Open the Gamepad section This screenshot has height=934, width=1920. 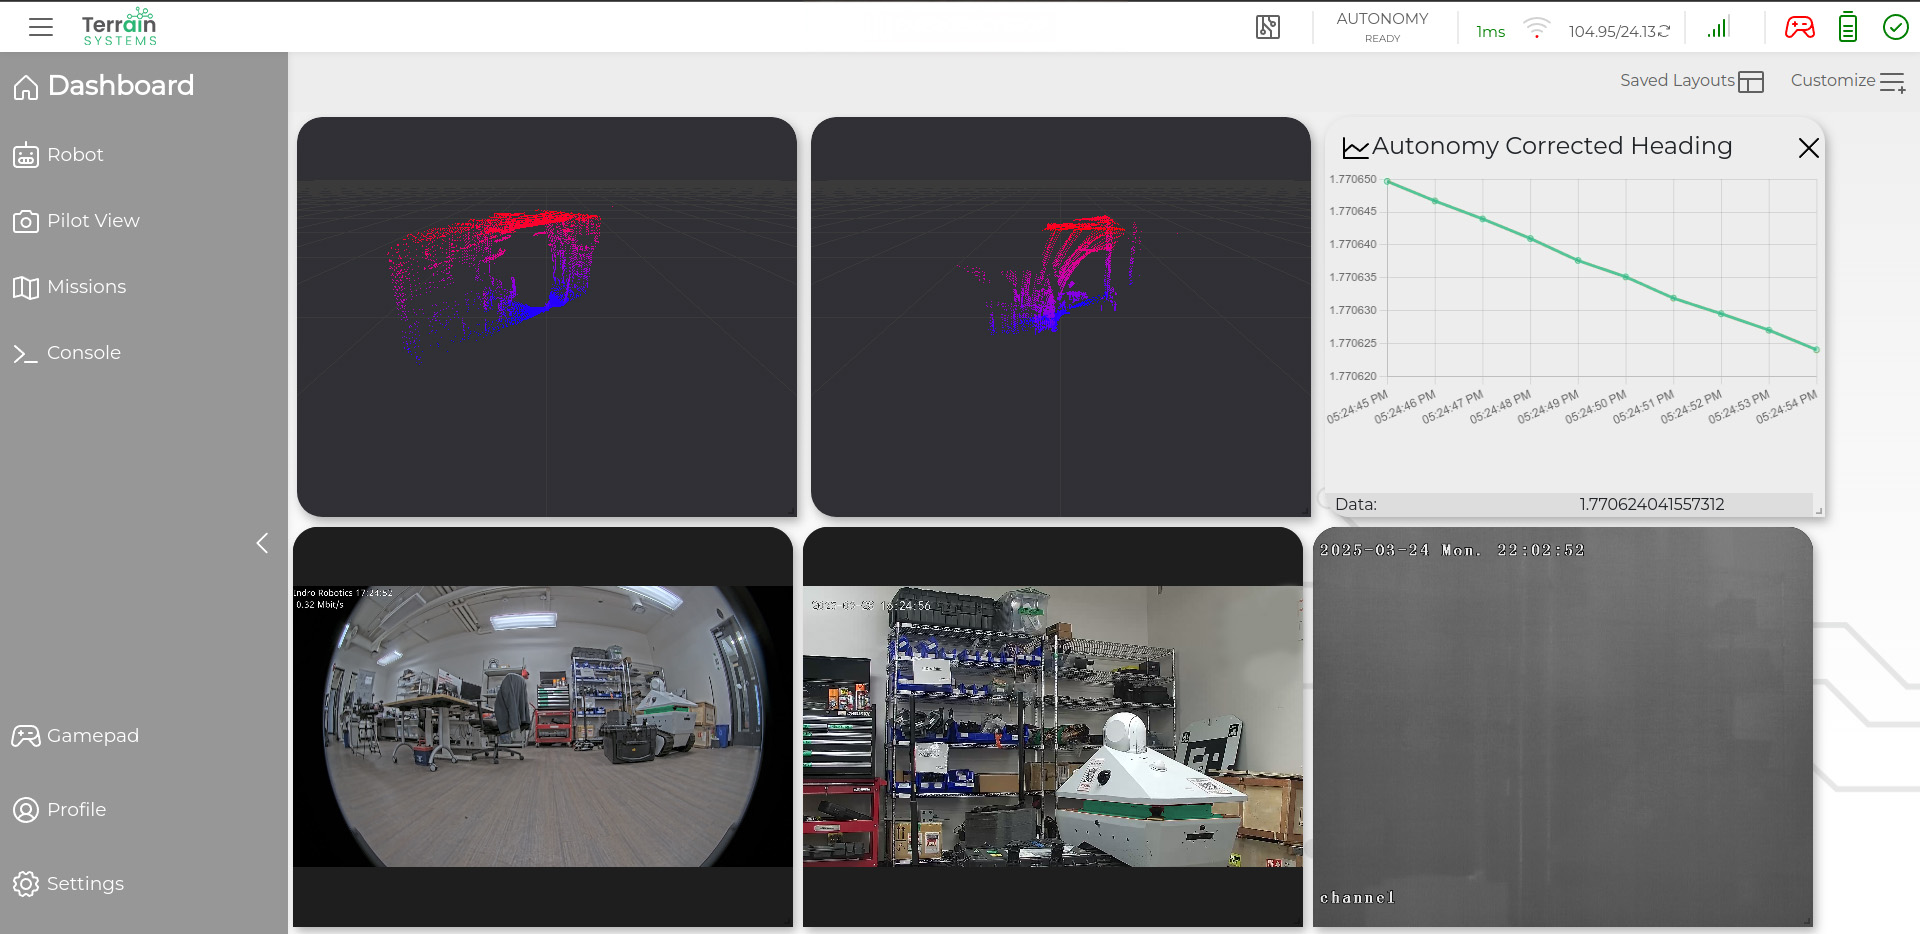[92, 736]
